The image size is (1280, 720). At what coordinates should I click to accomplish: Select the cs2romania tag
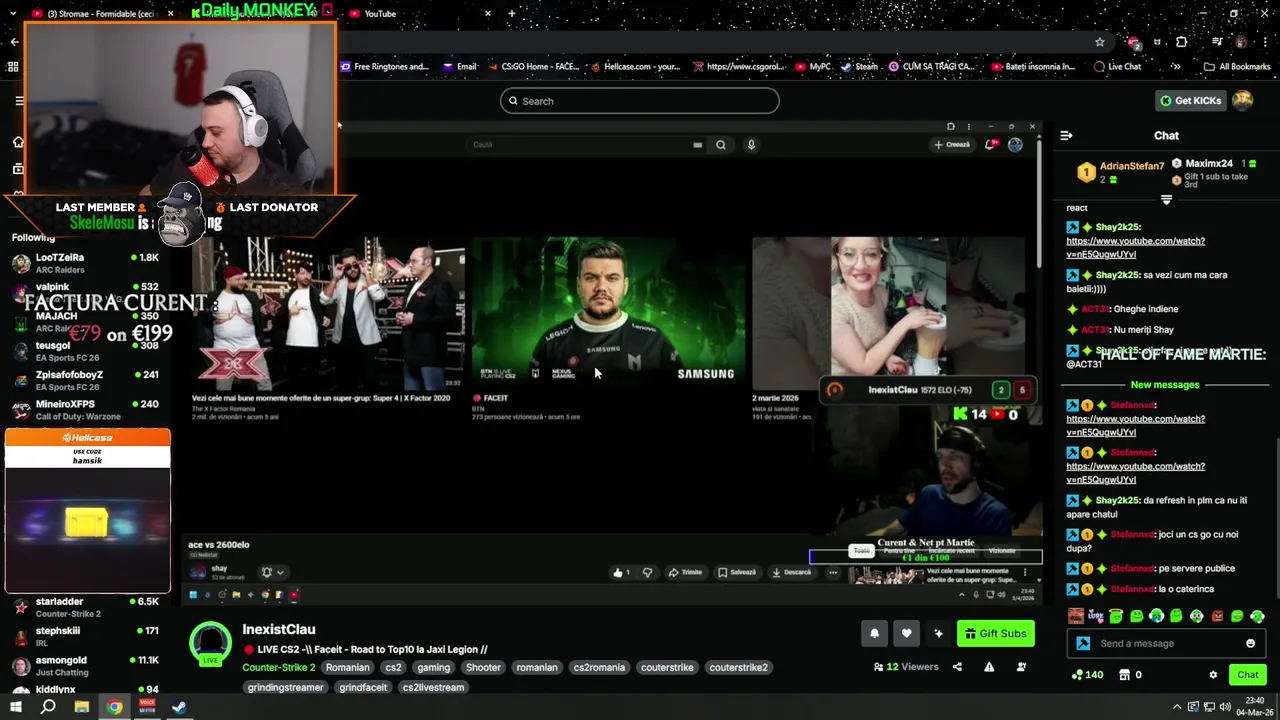tap(599, 667)
